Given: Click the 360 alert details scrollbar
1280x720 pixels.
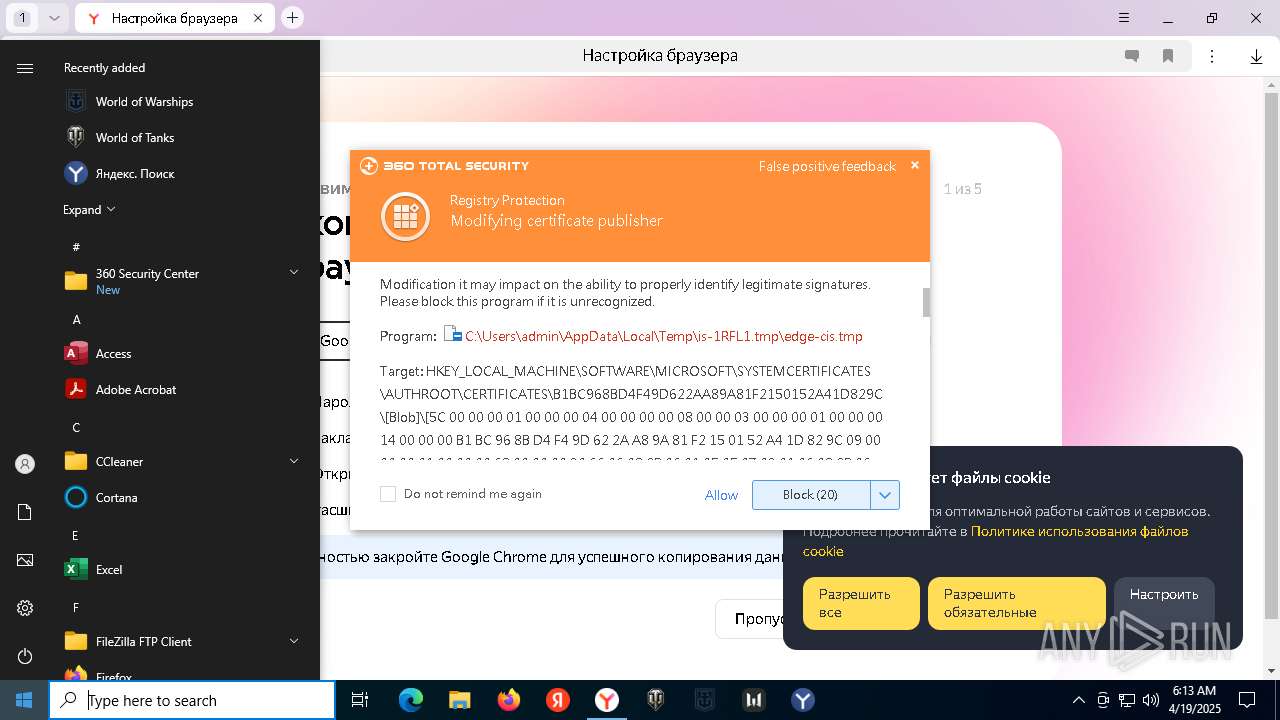Looking at the screenshot, I should coord(927,302).
